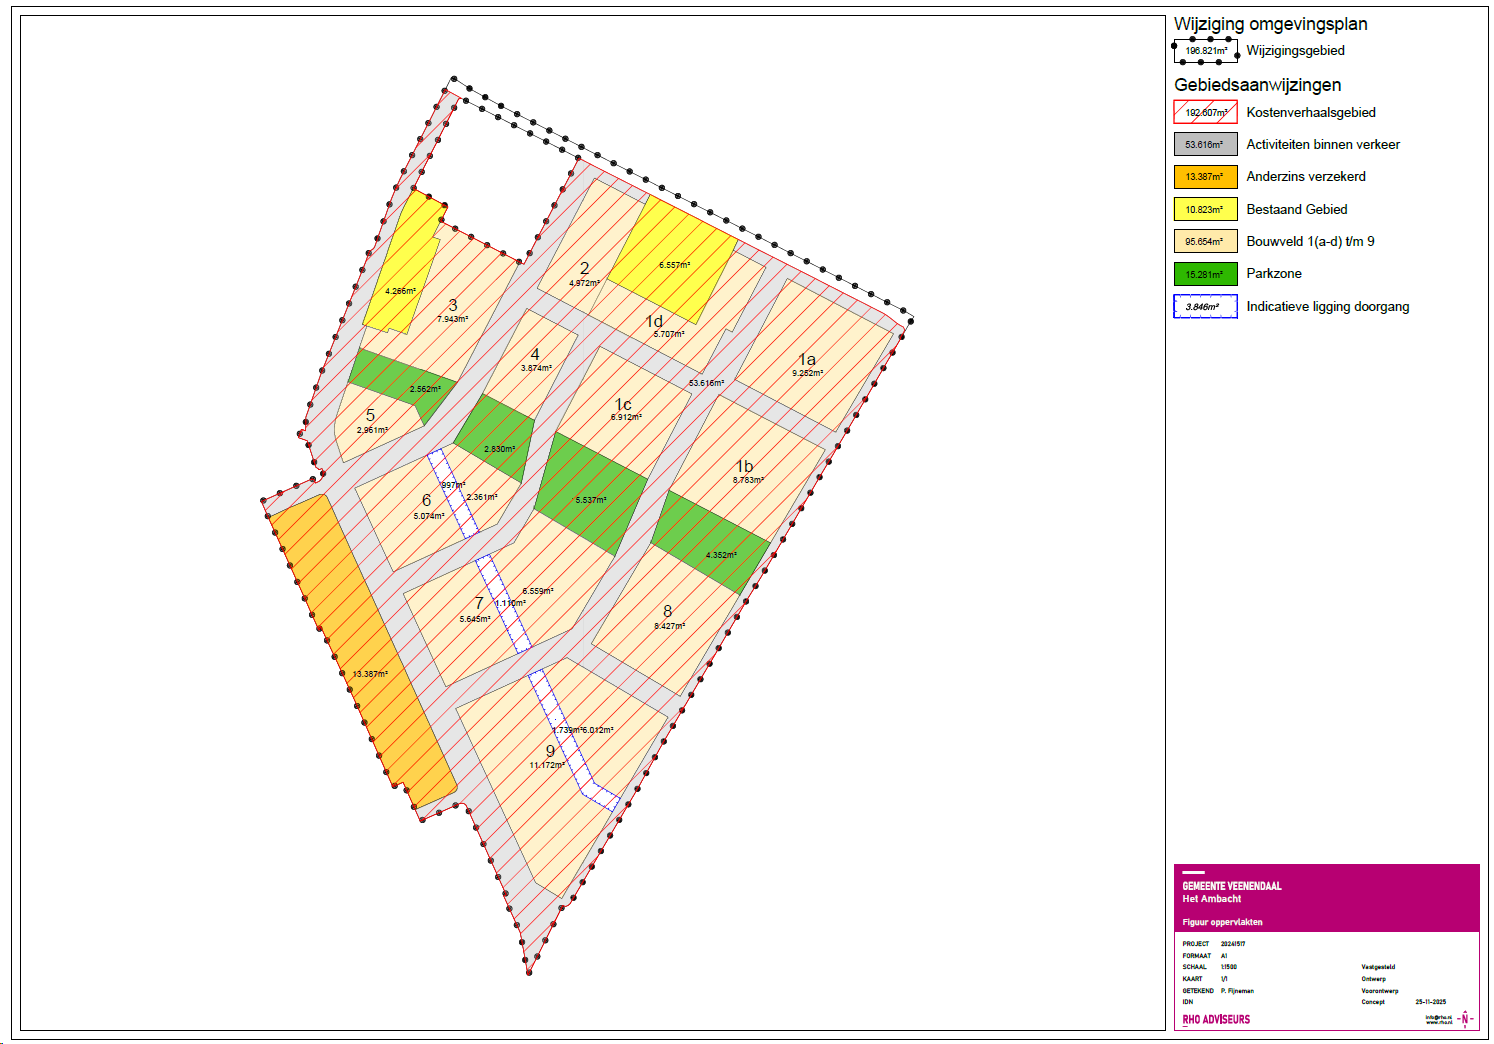The image size is (1494, 1044).
Task: Click the 5.074m² area on plot 6
Action: [x=429, y=516]
